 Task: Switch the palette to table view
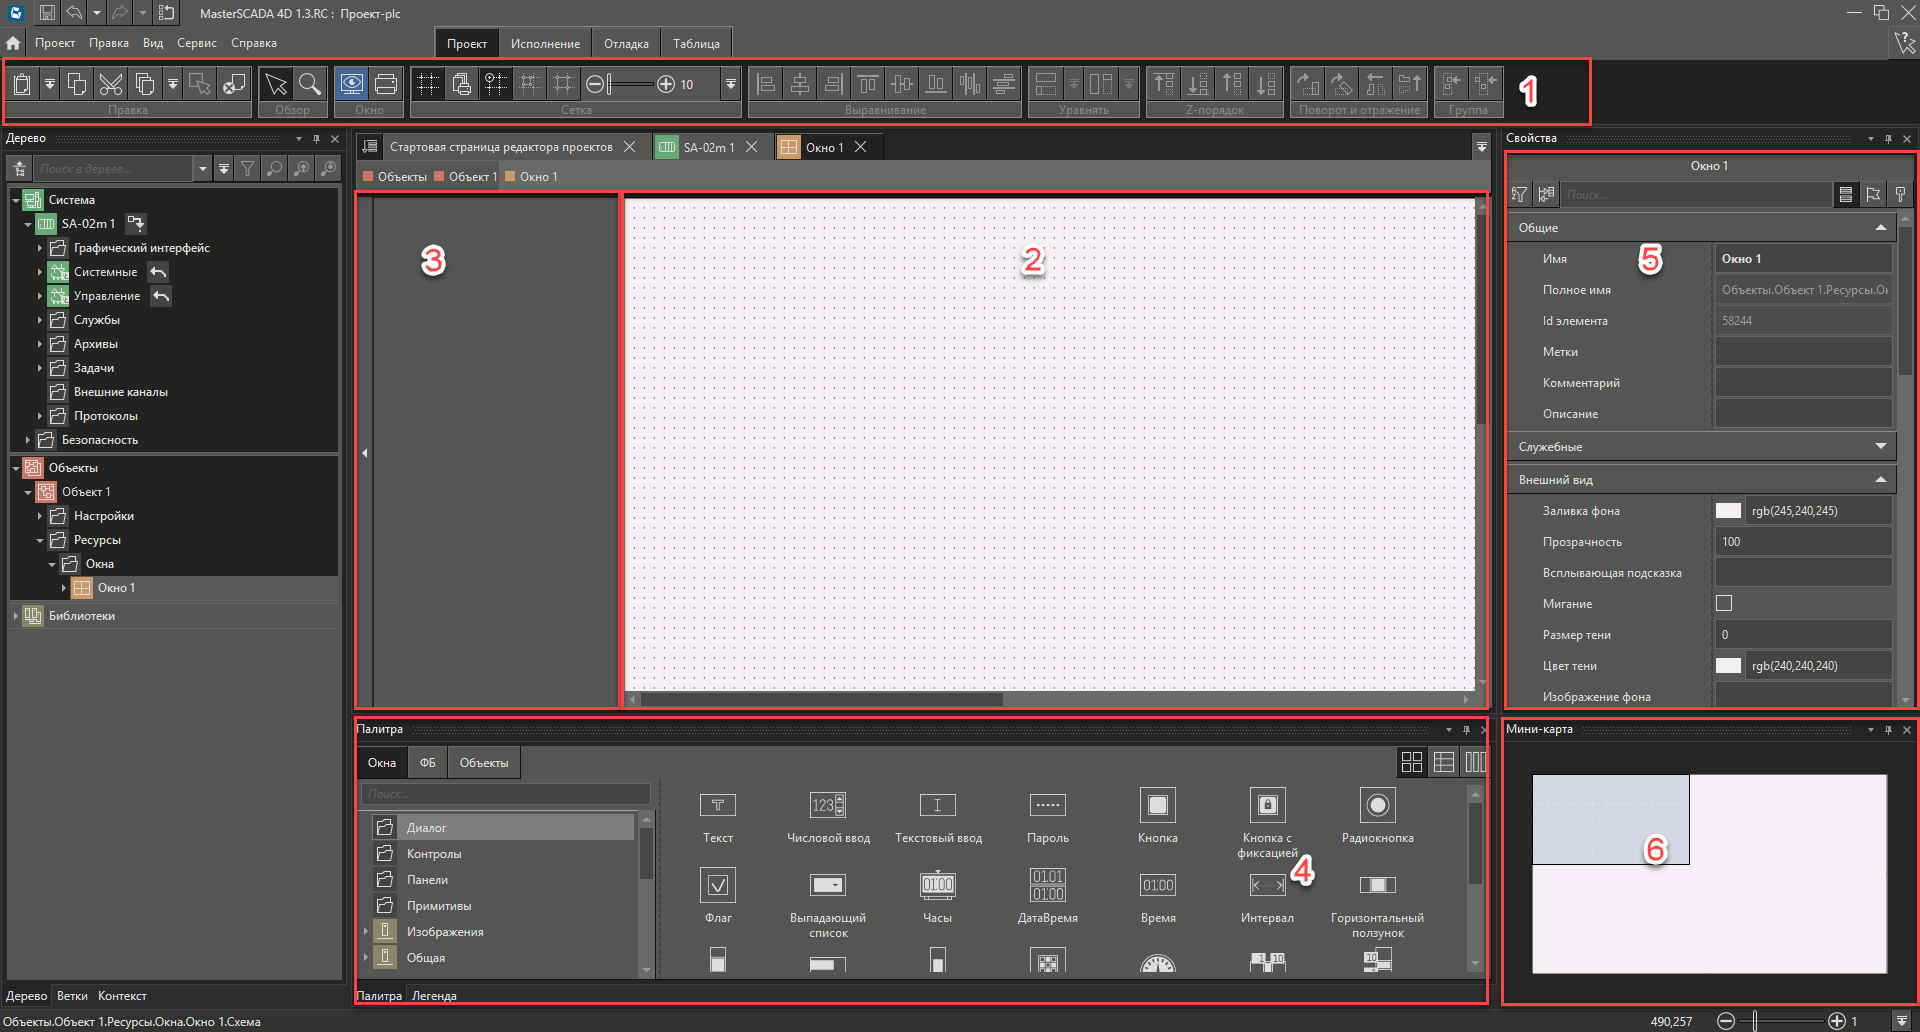tap(1444, 762)
